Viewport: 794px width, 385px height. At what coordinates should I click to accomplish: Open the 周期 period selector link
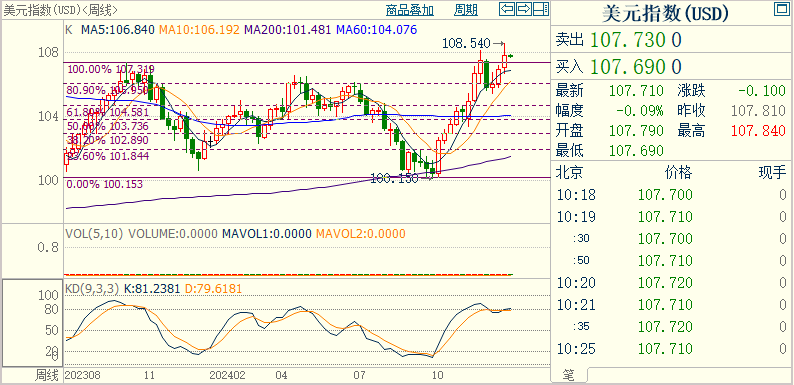point(465,10)
